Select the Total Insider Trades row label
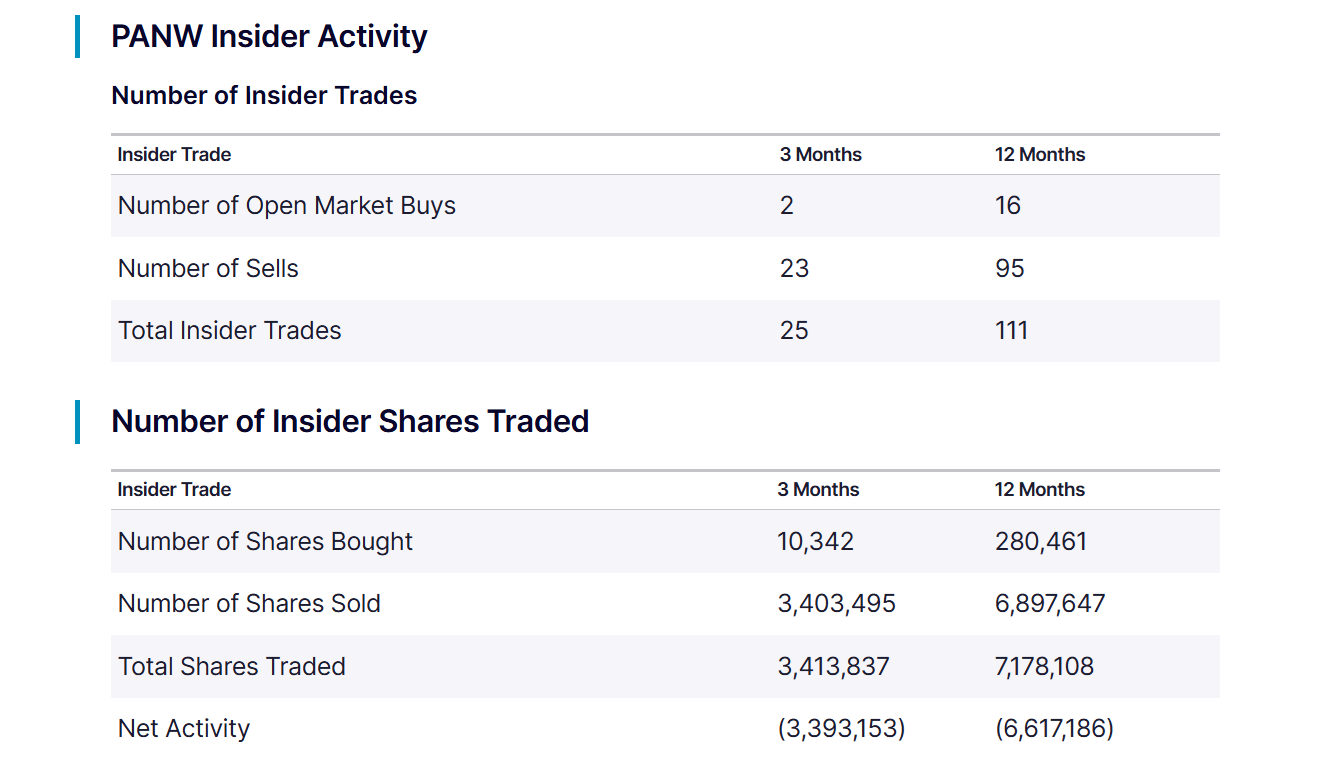 point(230,331)
